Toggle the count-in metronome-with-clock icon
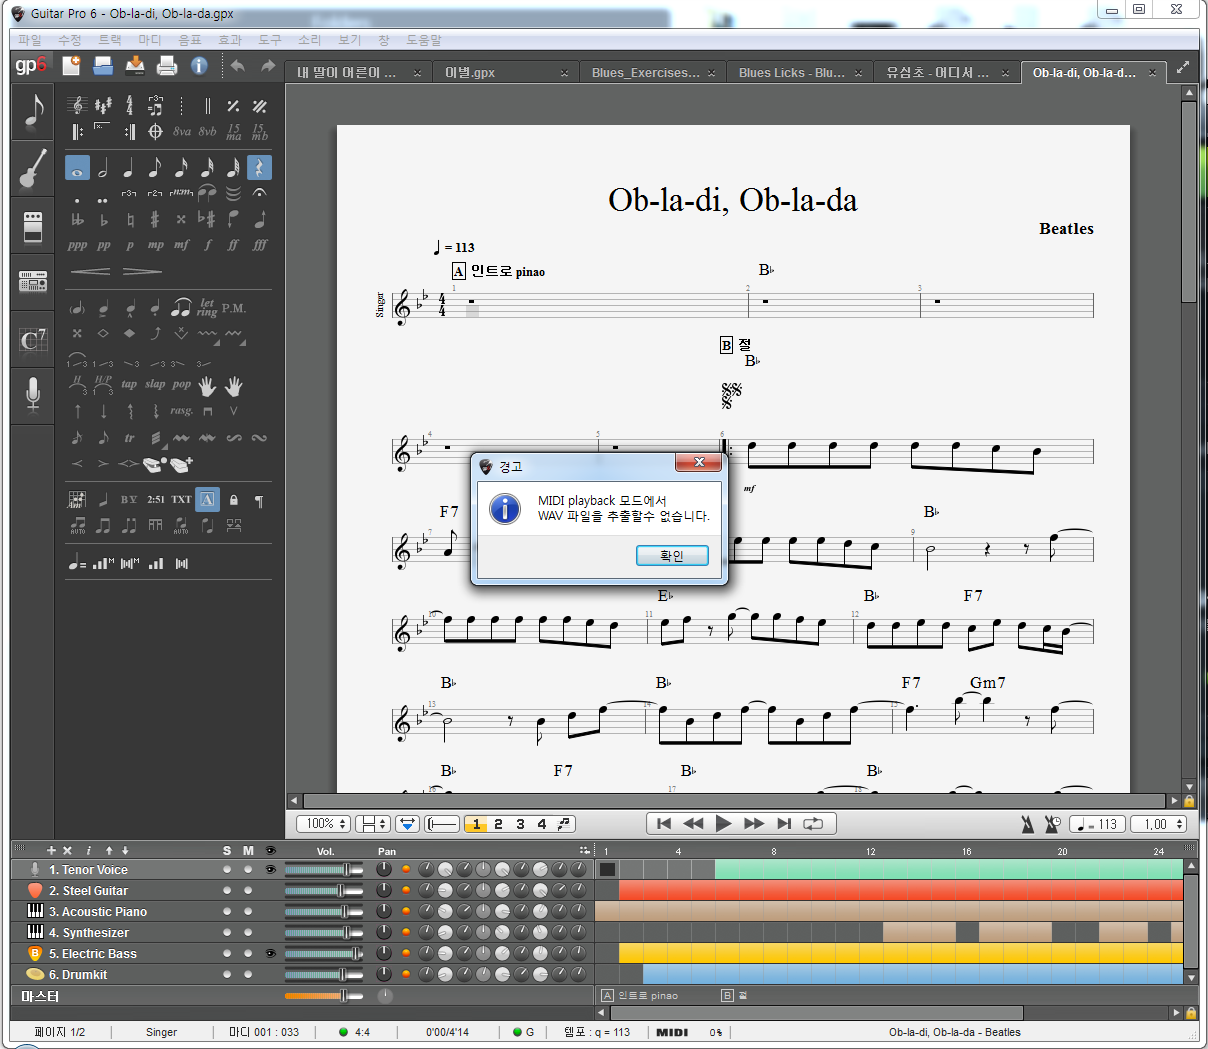This screenshot has width=1208, height=1049. tap(1052, 824)
